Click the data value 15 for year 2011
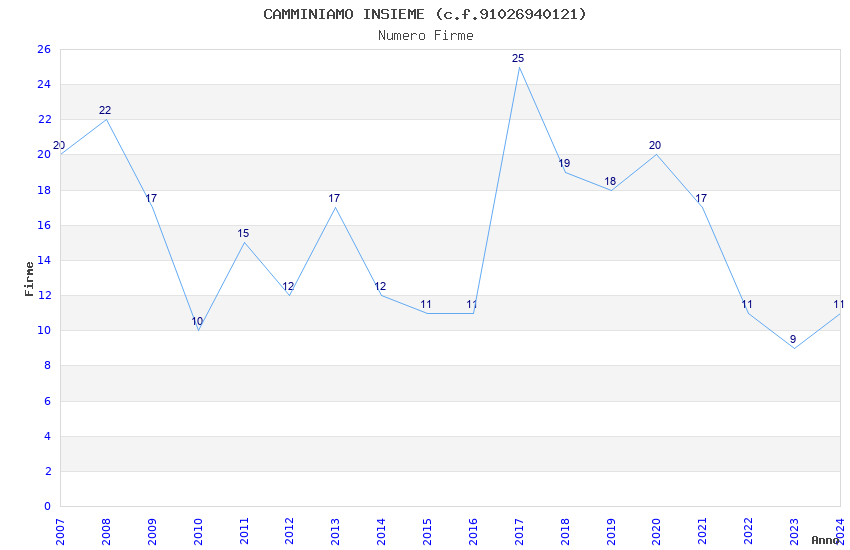This screenshot has width=850, height=550. (x=243, y=234)
